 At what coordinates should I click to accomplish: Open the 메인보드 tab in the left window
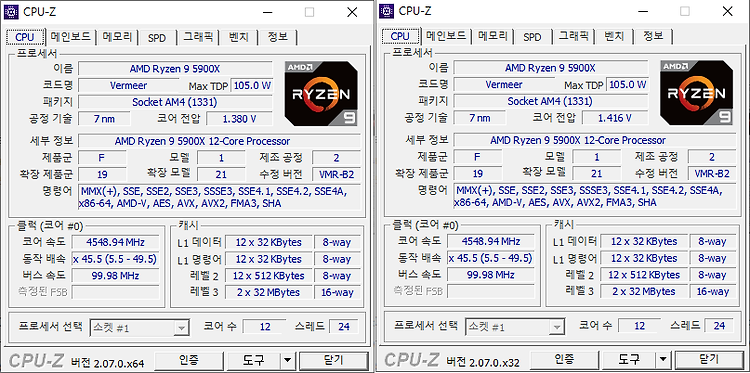(x=70, y=36)
